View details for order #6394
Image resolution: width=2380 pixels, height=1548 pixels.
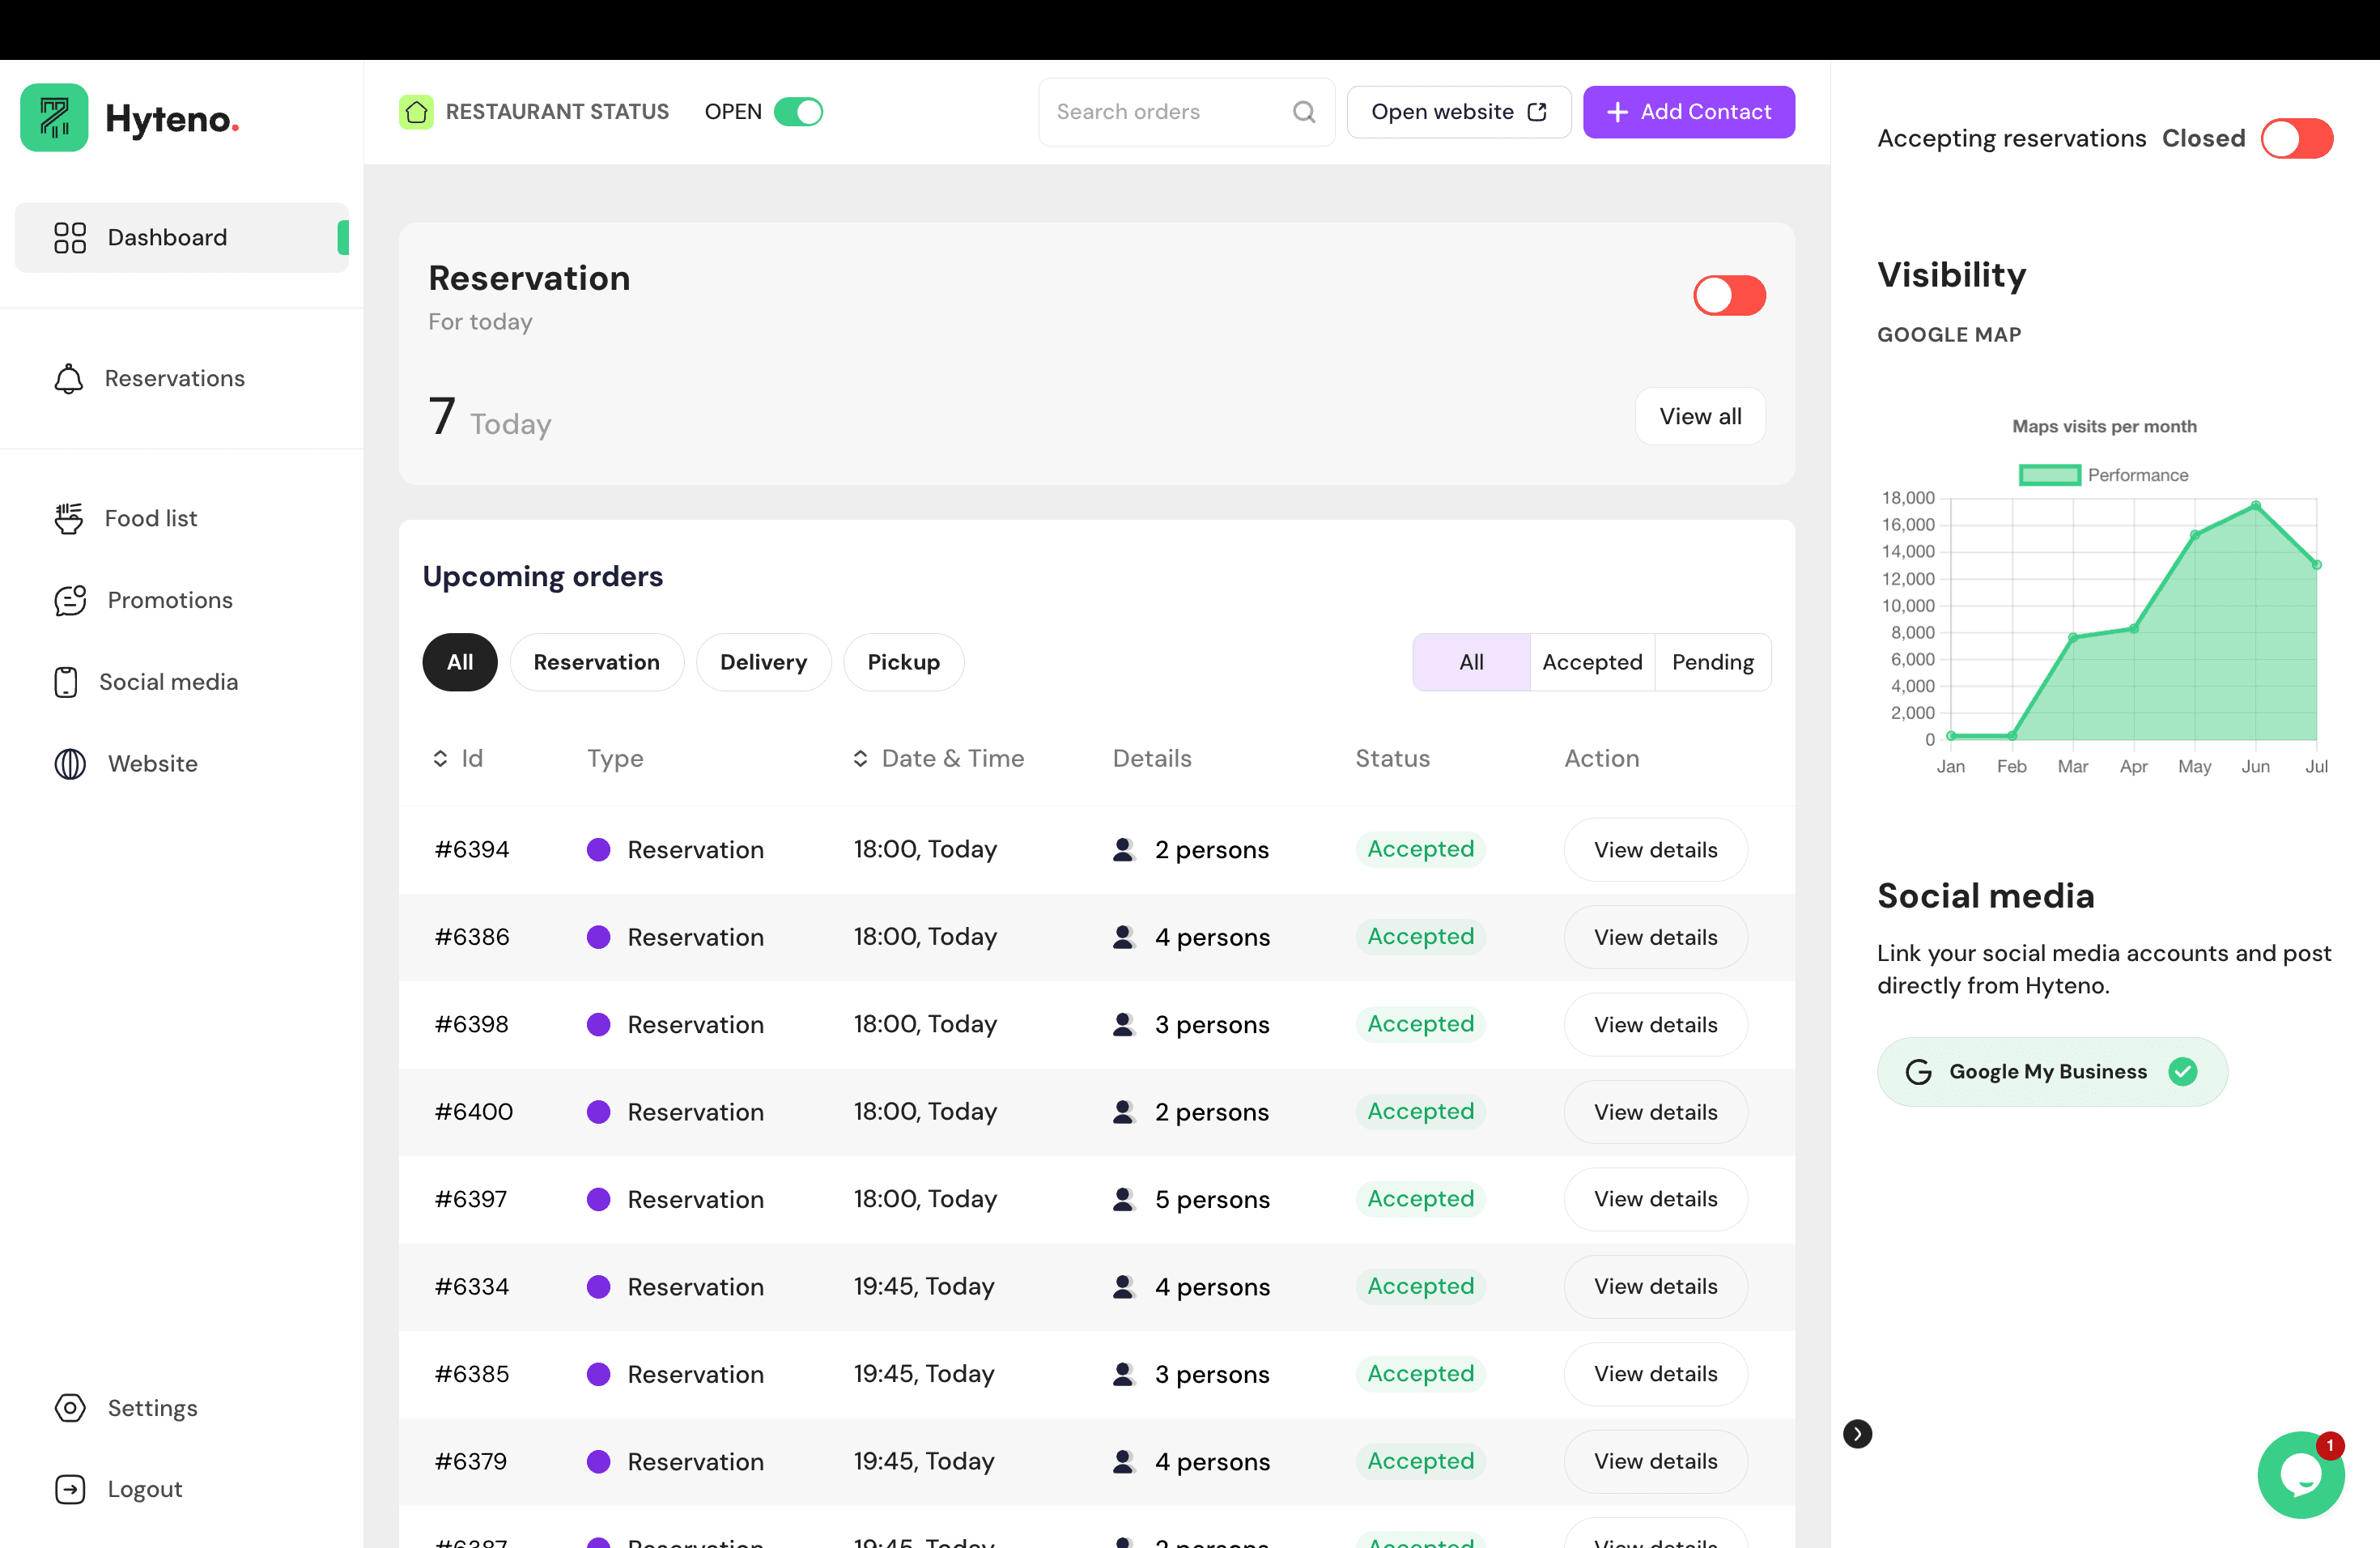(1655, 850)
